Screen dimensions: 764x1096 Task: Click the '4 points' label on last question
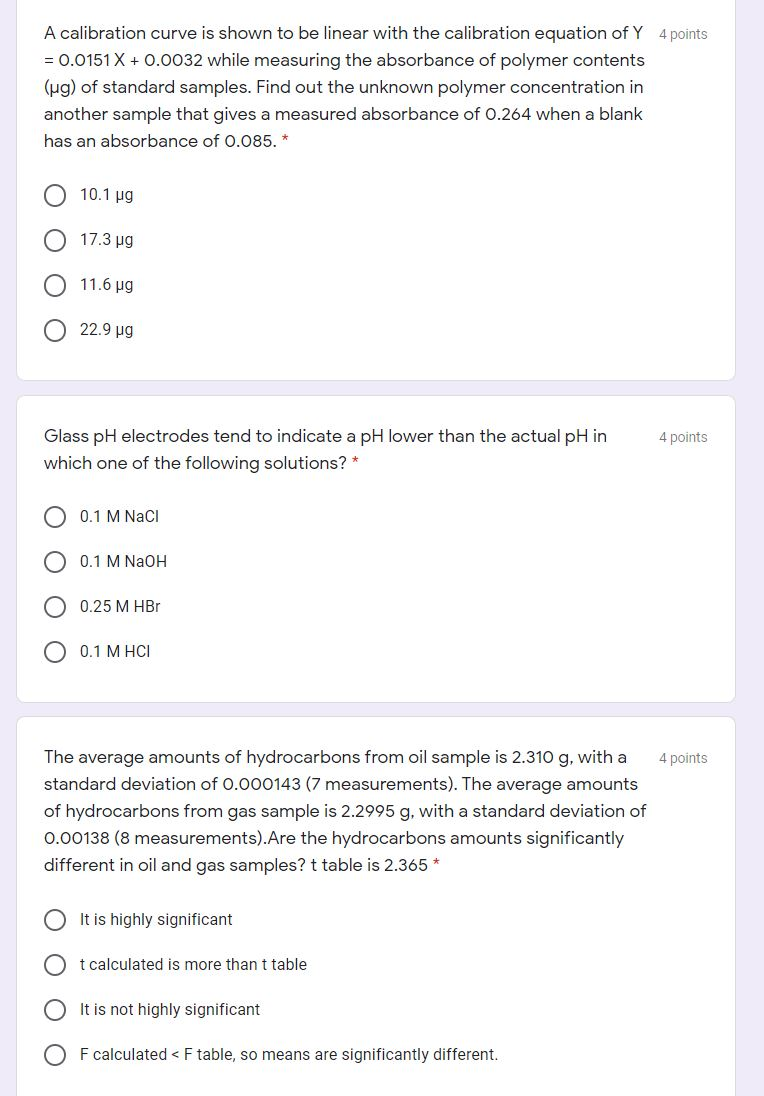[x=683, y=758]
